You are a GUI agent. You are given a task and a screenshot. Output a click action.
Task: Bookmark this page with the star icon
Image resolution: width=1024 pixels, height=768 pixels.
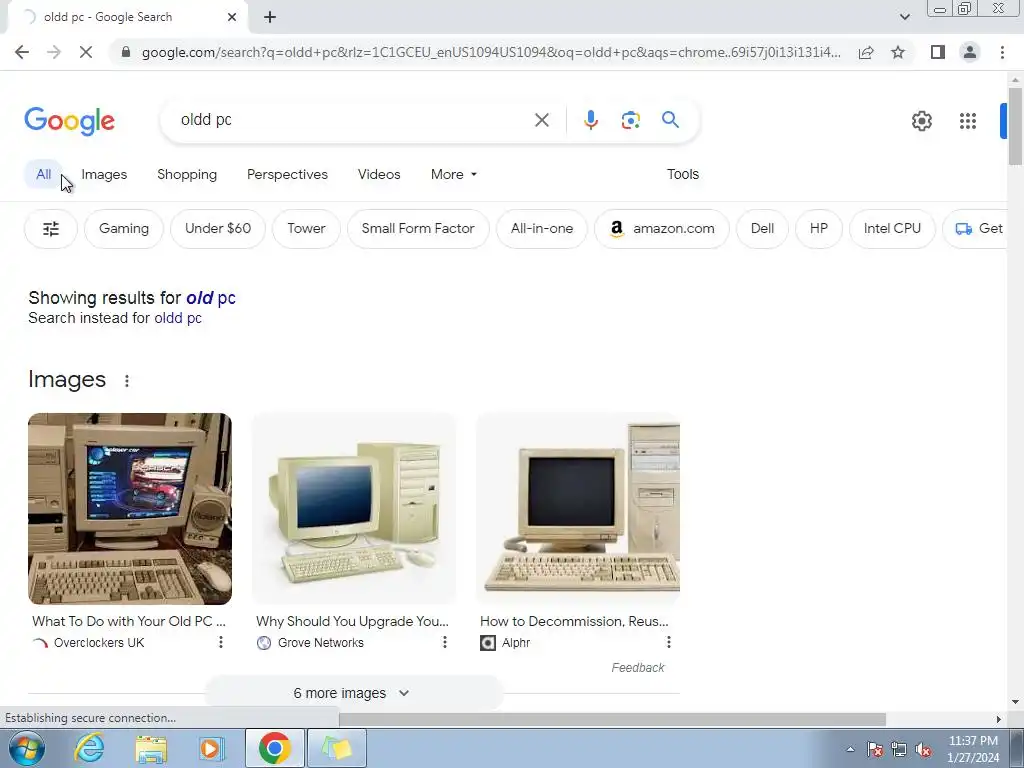pyautogui.click(x=898, y=52)
